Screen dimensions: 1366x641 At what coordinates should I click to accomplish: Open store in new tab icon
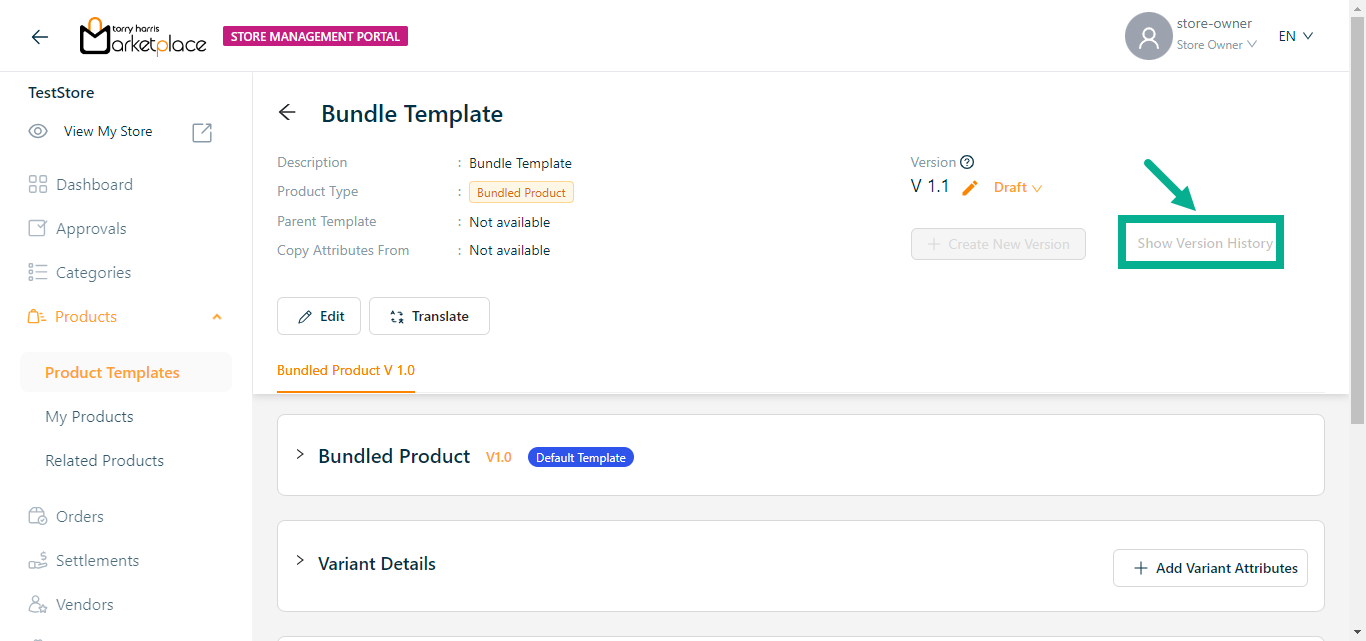pyautogui.click(x=202, y=132)
